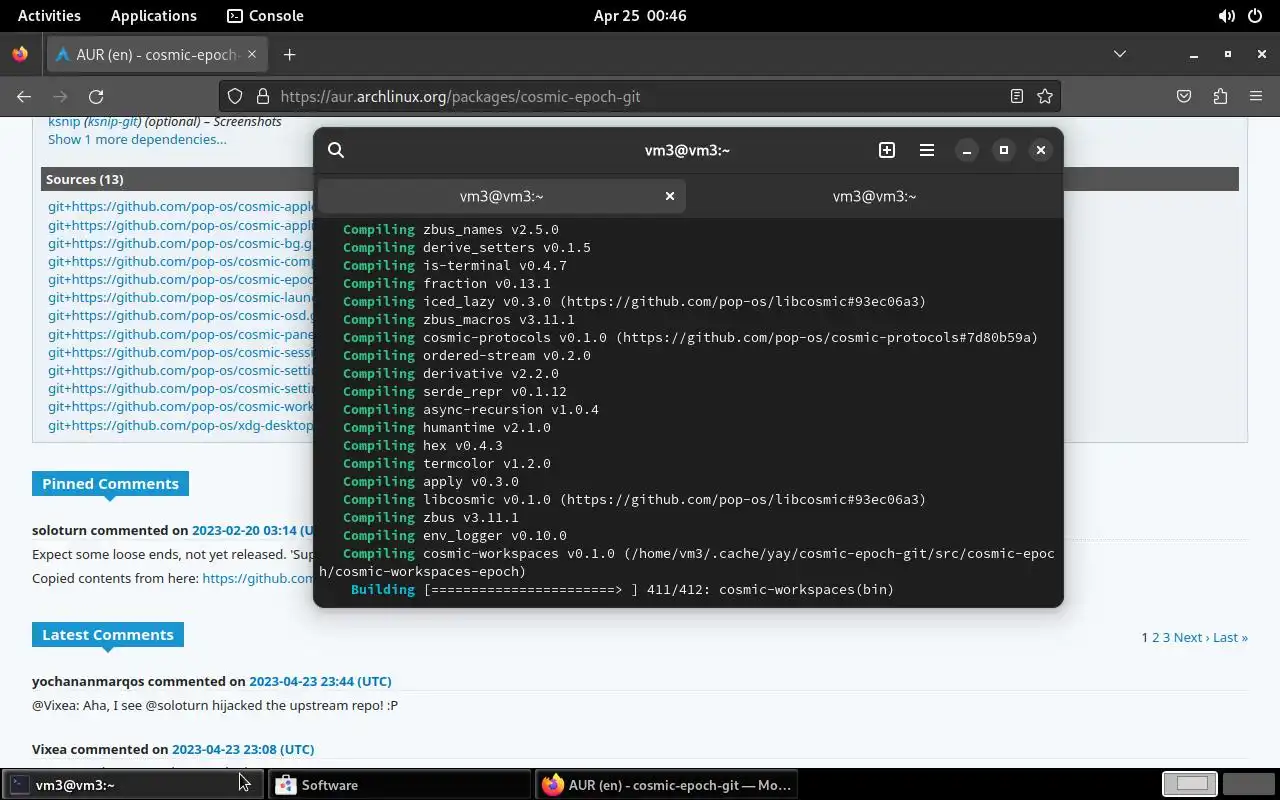This screenshot has height=800, width=1280.
Task: Open Firefox extensions menu
Action: pyautogui.click(x=1220, y=96)
